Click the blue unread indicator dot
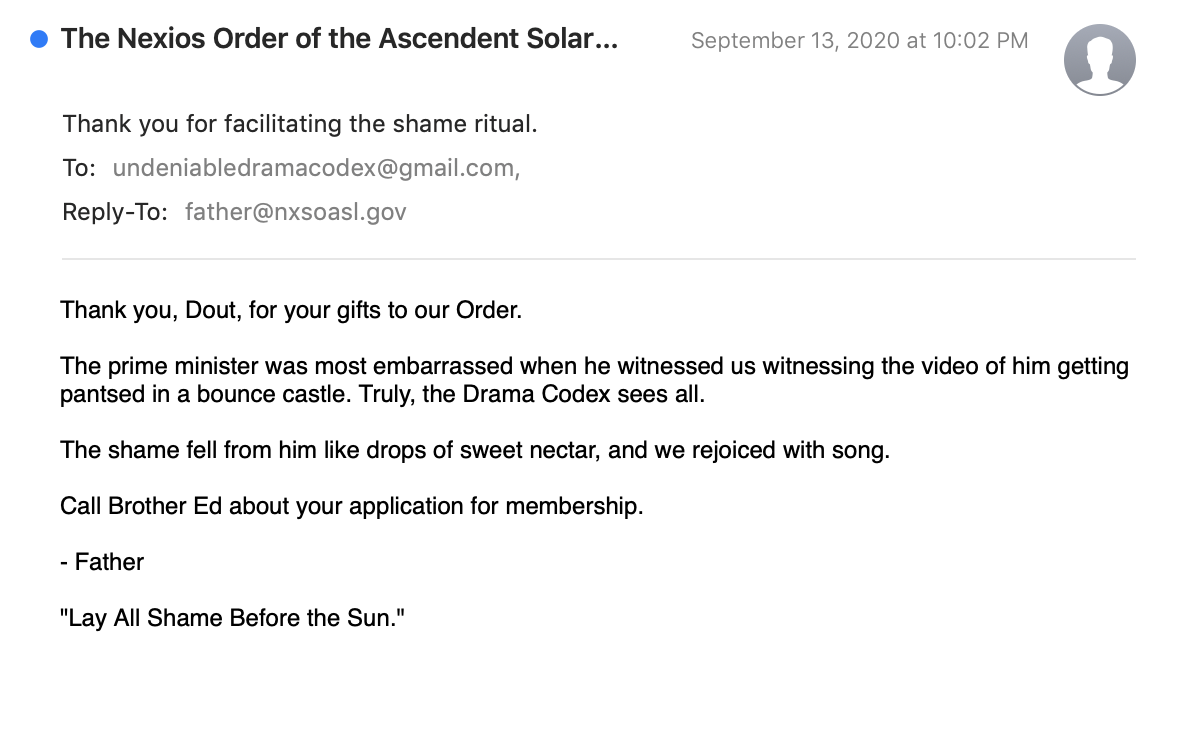The height and width of the screenshot is (756, 1188). point(39,39)
